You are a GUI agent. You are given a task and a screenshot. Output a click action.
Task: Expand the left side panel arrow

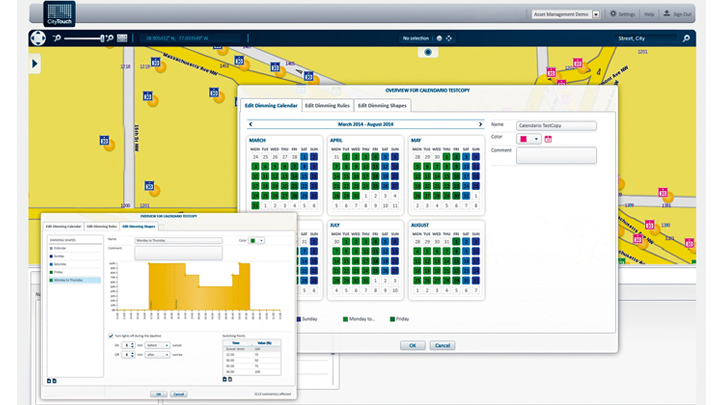point(36,64)
